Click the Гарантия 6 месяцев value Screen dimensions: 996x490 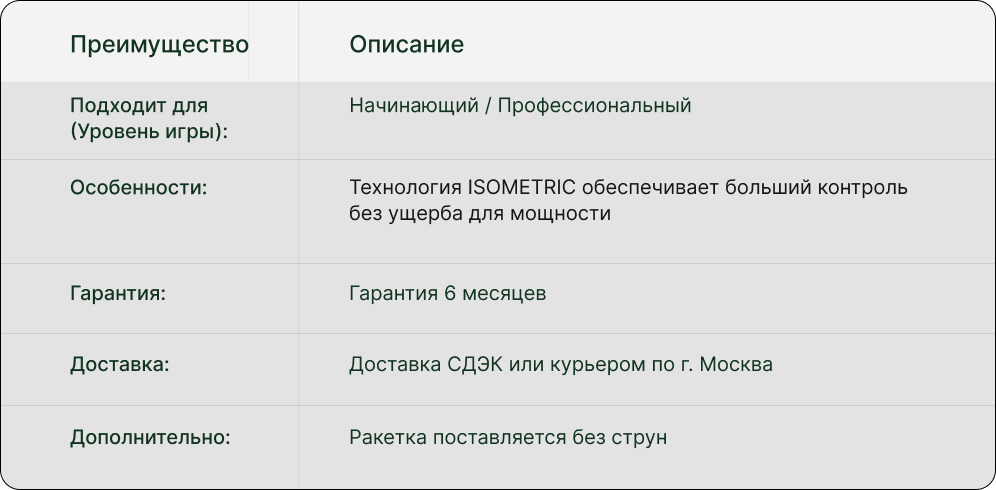click(447, 294)
